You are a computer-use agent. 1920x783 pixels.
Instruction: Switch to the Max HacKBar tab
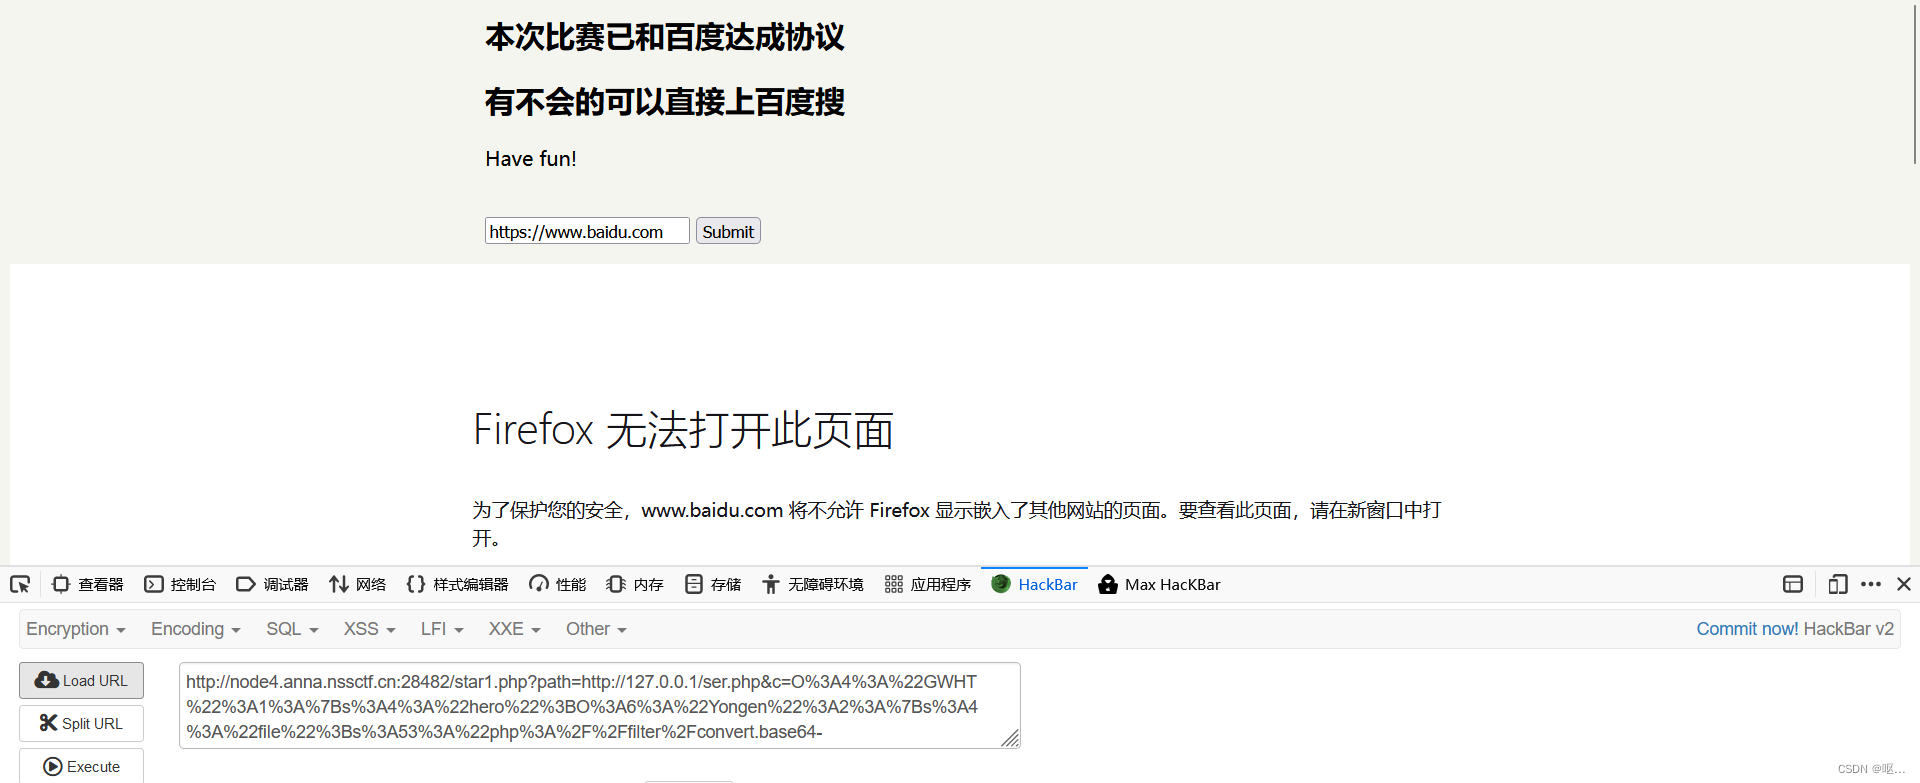(x=1159, y=584)
